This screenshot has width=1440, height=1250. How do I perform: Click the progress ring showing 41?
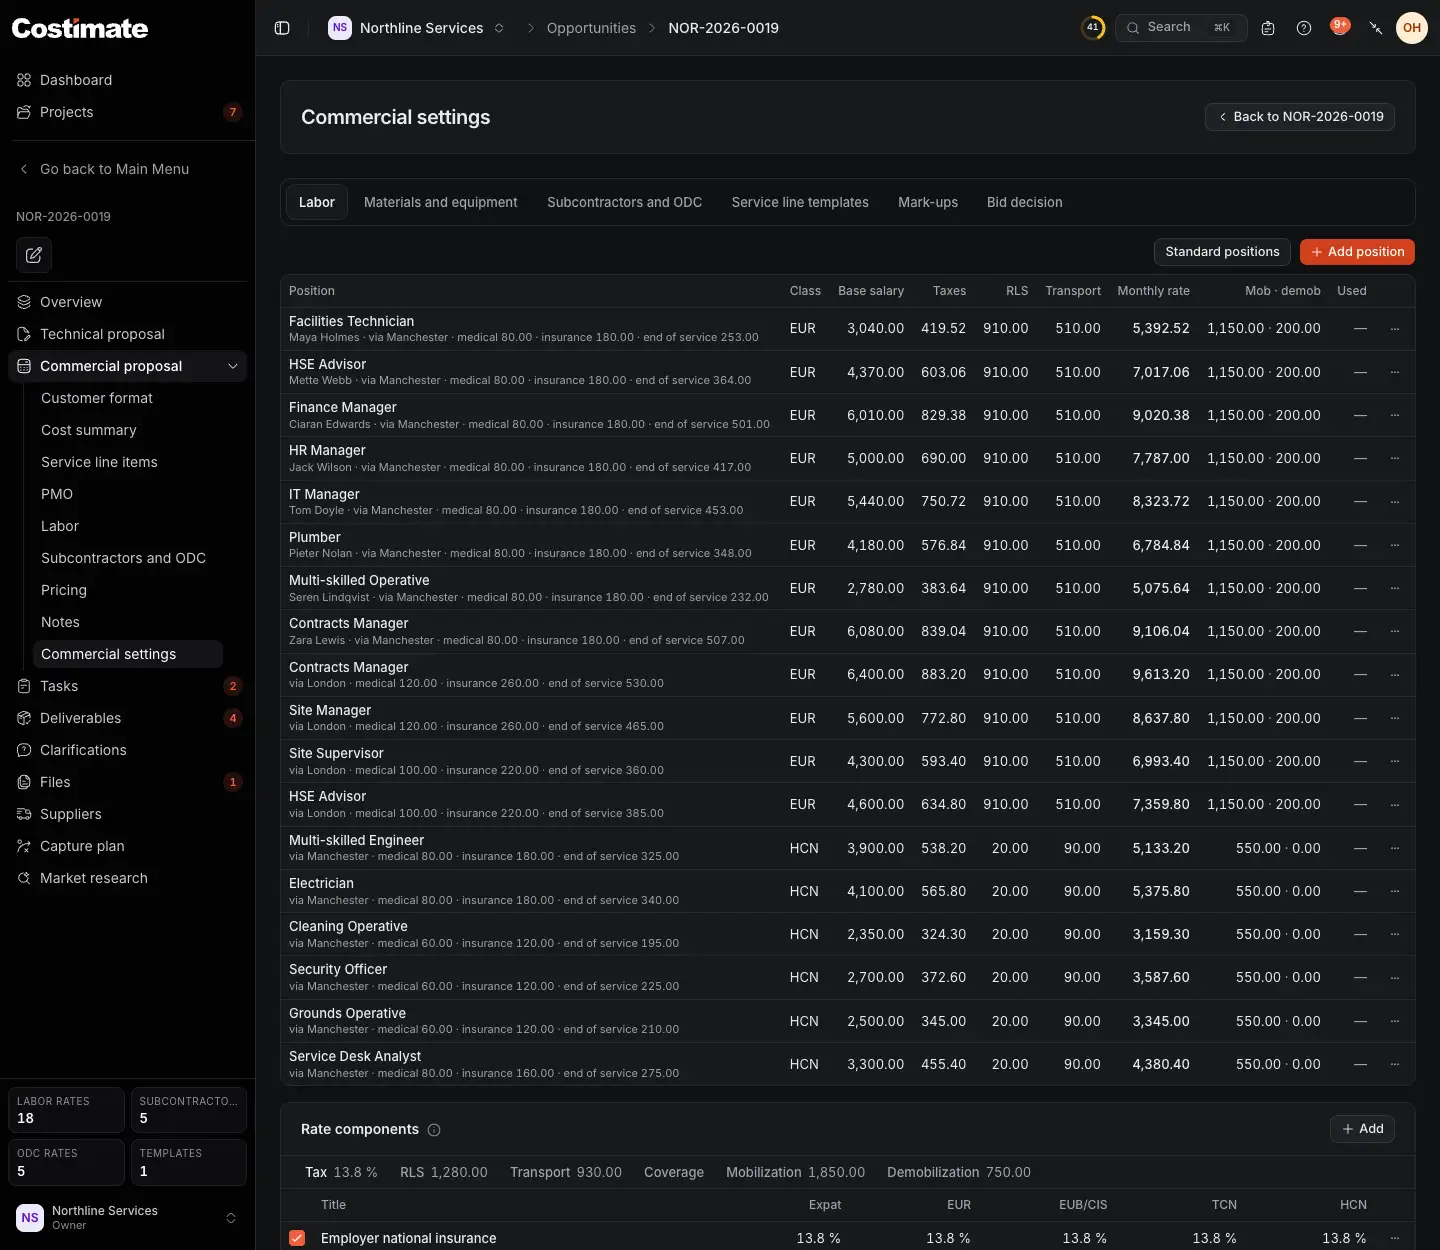click(1093, 28)
